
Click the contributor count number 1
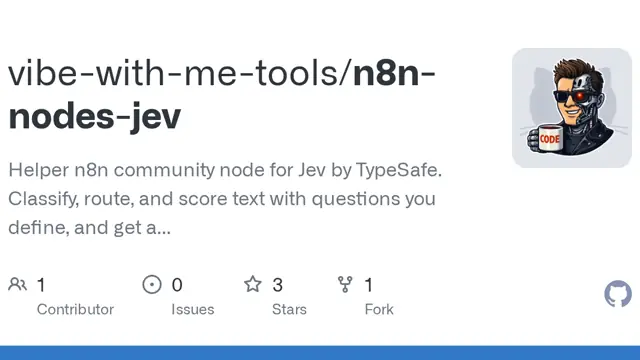[x=41, y=285]
